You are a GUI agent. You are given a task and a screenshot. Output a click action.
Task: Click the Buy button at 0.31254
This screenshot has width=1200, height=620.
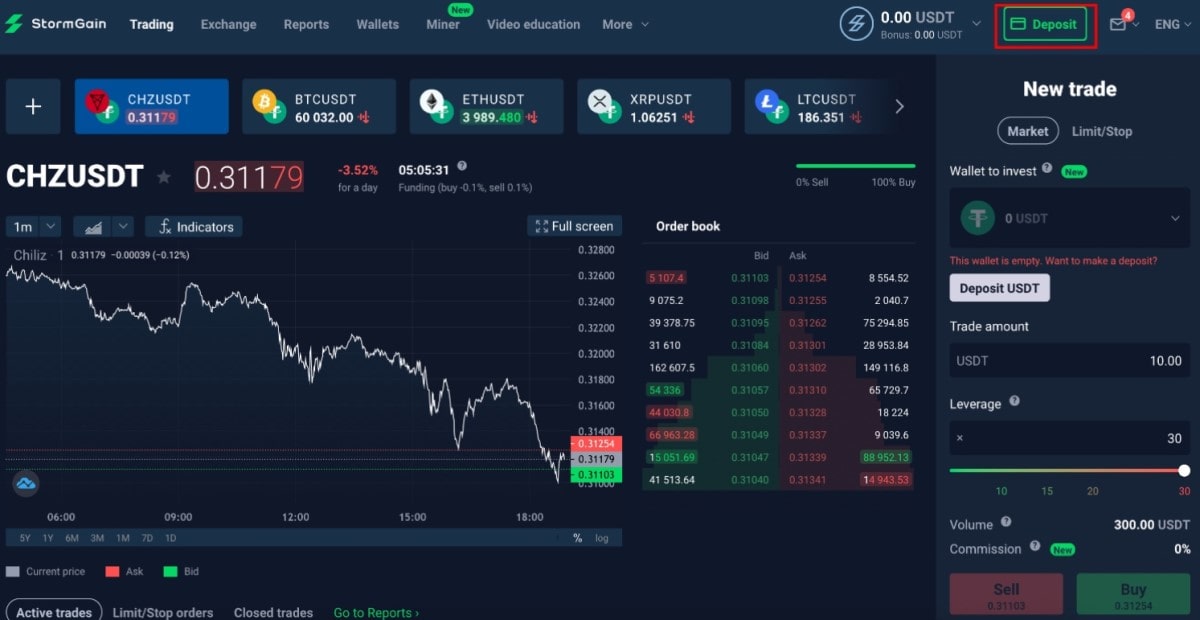(1133, 596)
